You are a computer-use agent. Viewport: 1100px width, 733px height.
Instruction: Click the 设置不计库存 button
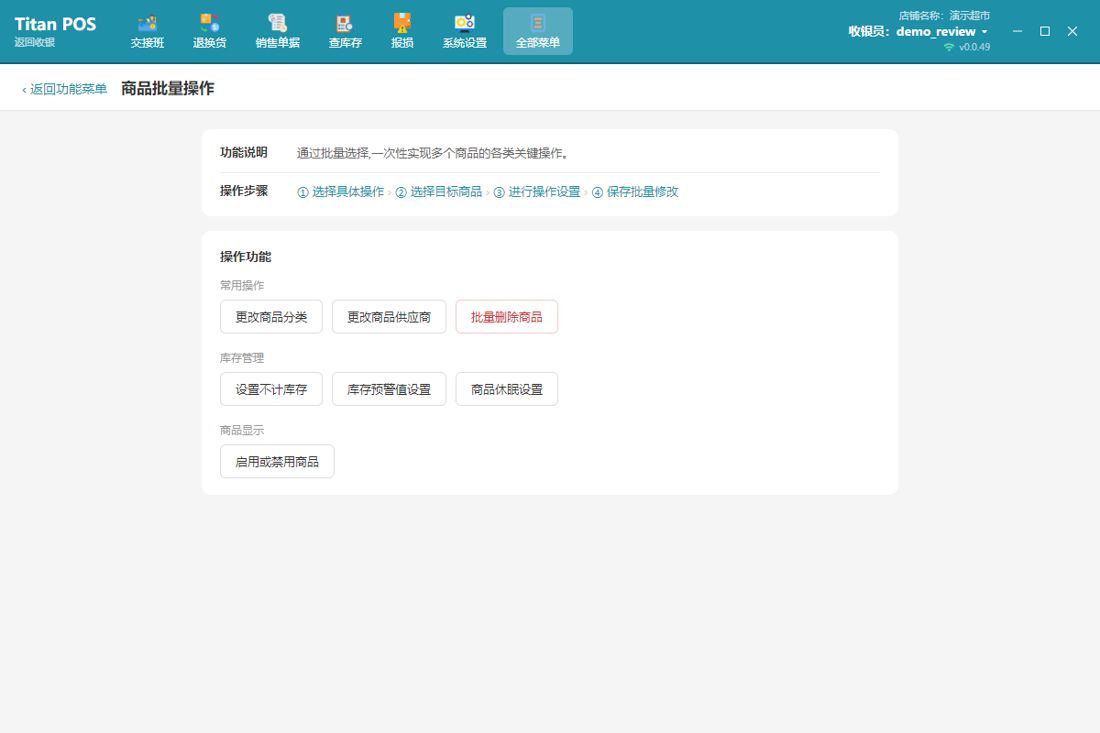[271, 389]
